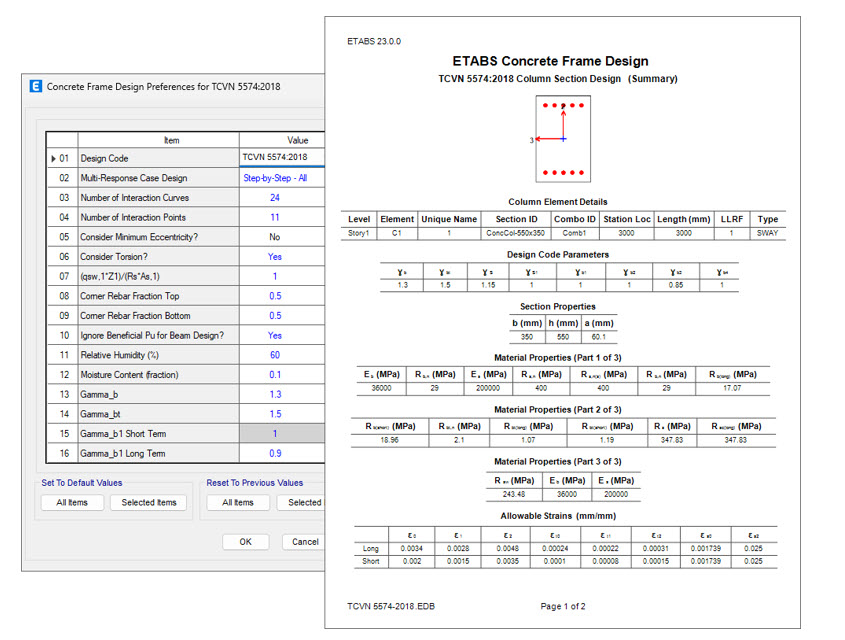Select the Number of Interaction Curves value field

tap(275, 198)
